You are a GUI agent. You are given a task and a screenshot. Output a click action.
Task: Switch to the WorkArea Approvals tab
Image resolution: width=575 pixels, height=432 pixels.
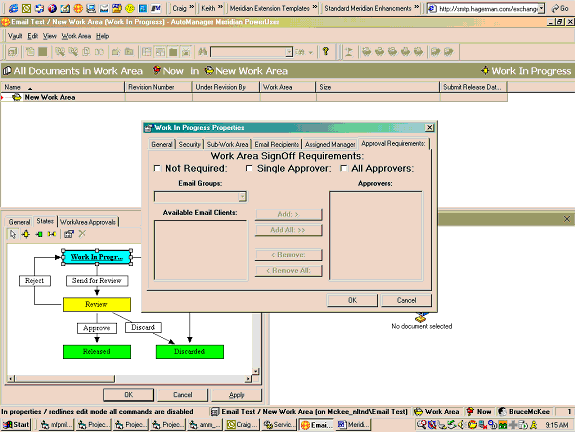click(88, 222)
